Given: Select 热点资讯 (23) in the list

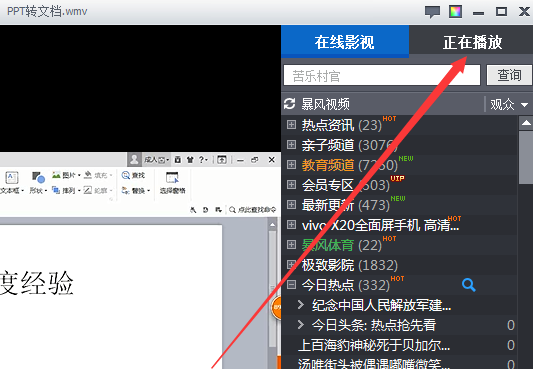Looking at the screenshot, I should click(x=342, y=125).
